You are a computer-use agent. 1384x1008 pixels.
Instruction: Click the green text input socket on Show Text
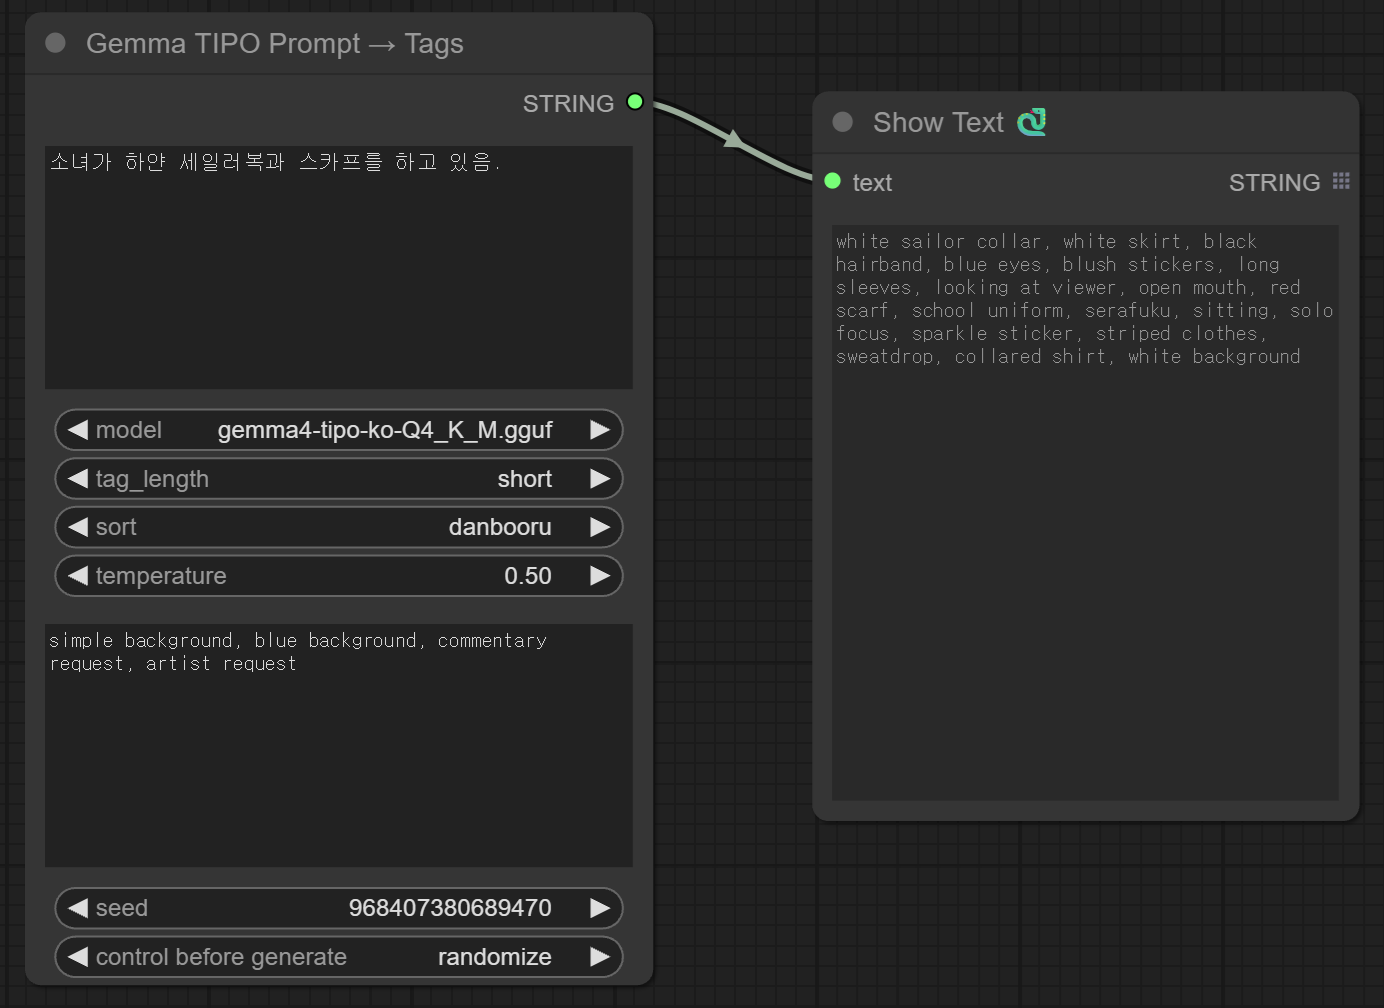pyautogui.click(x=832, y=181)
